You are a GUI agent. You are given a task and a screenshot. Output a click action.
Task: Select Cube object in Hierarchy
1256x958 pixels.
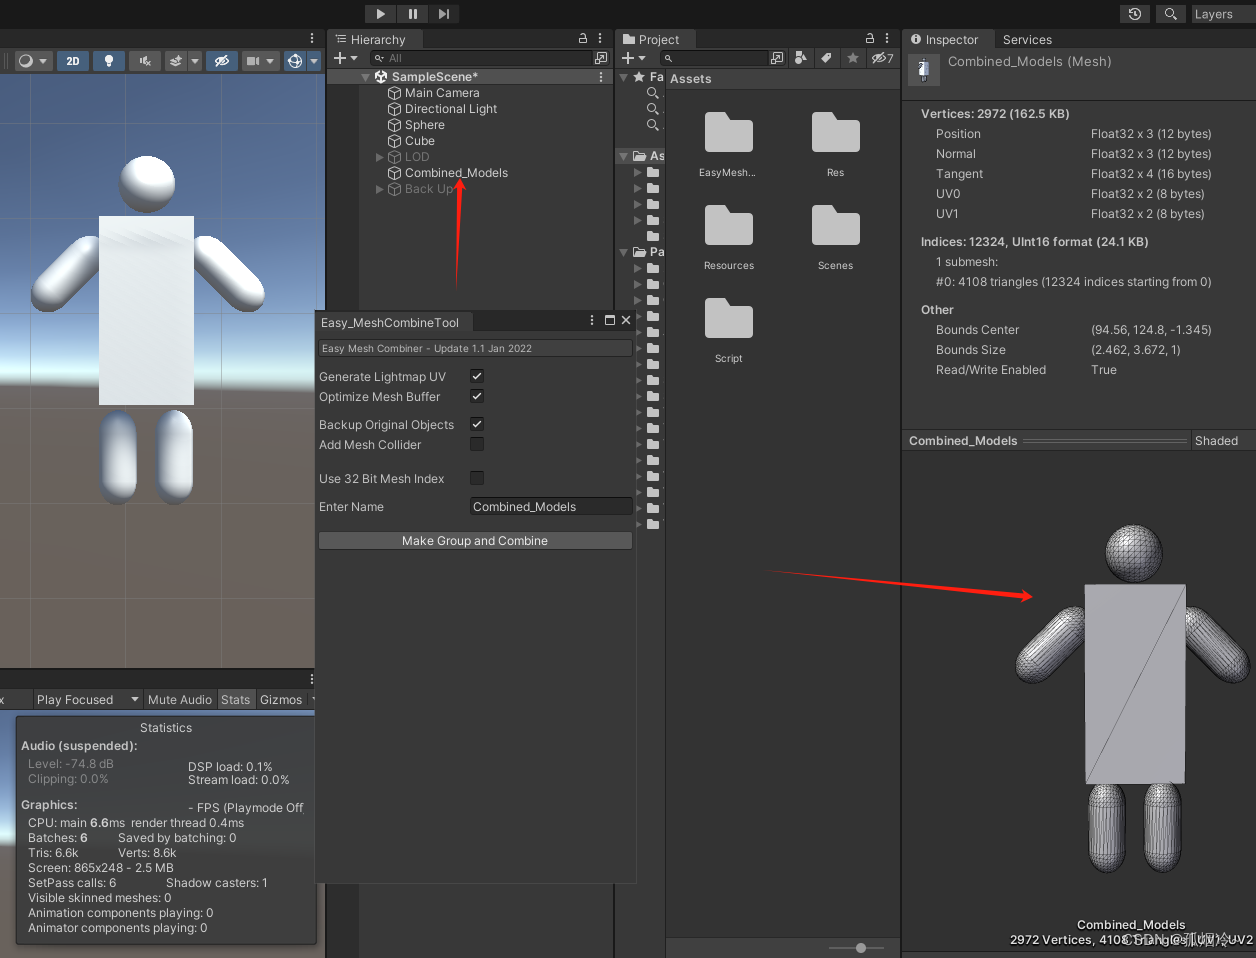420,141
